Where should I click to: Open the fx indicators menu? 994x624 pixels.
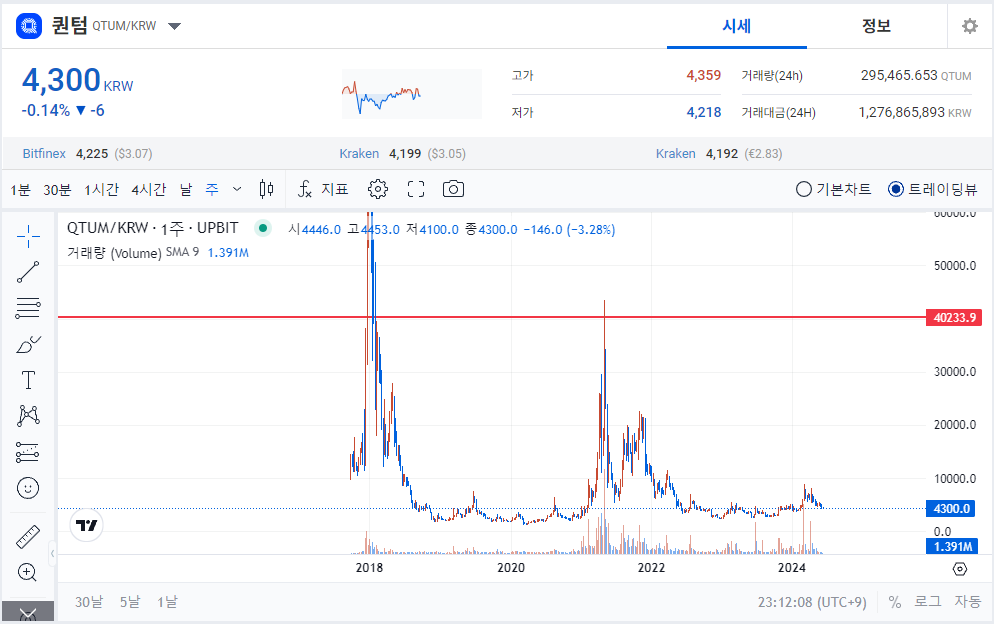coord(305,189)
